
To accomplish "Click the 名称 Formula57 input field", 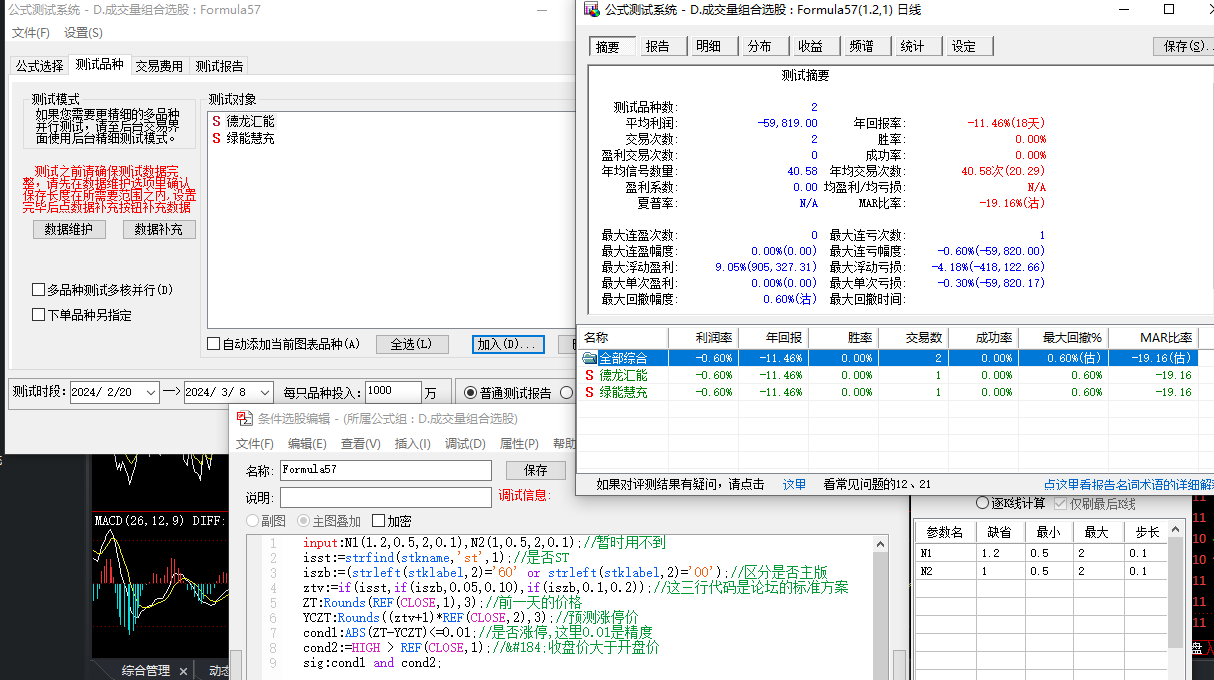I will (x=385, y=470).
